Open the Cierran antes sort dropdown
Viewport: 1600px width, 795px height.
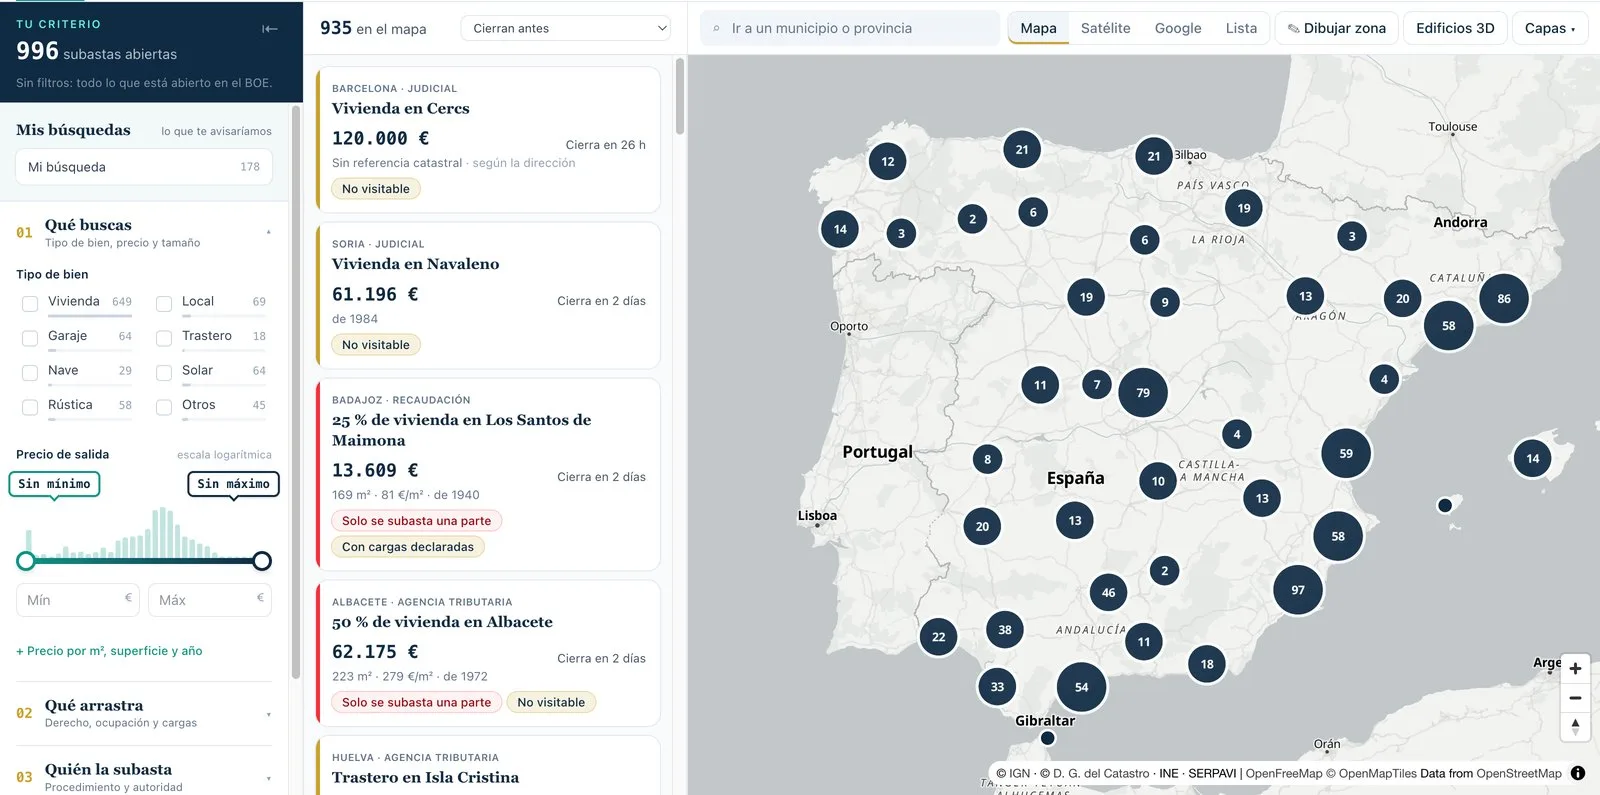565,28
